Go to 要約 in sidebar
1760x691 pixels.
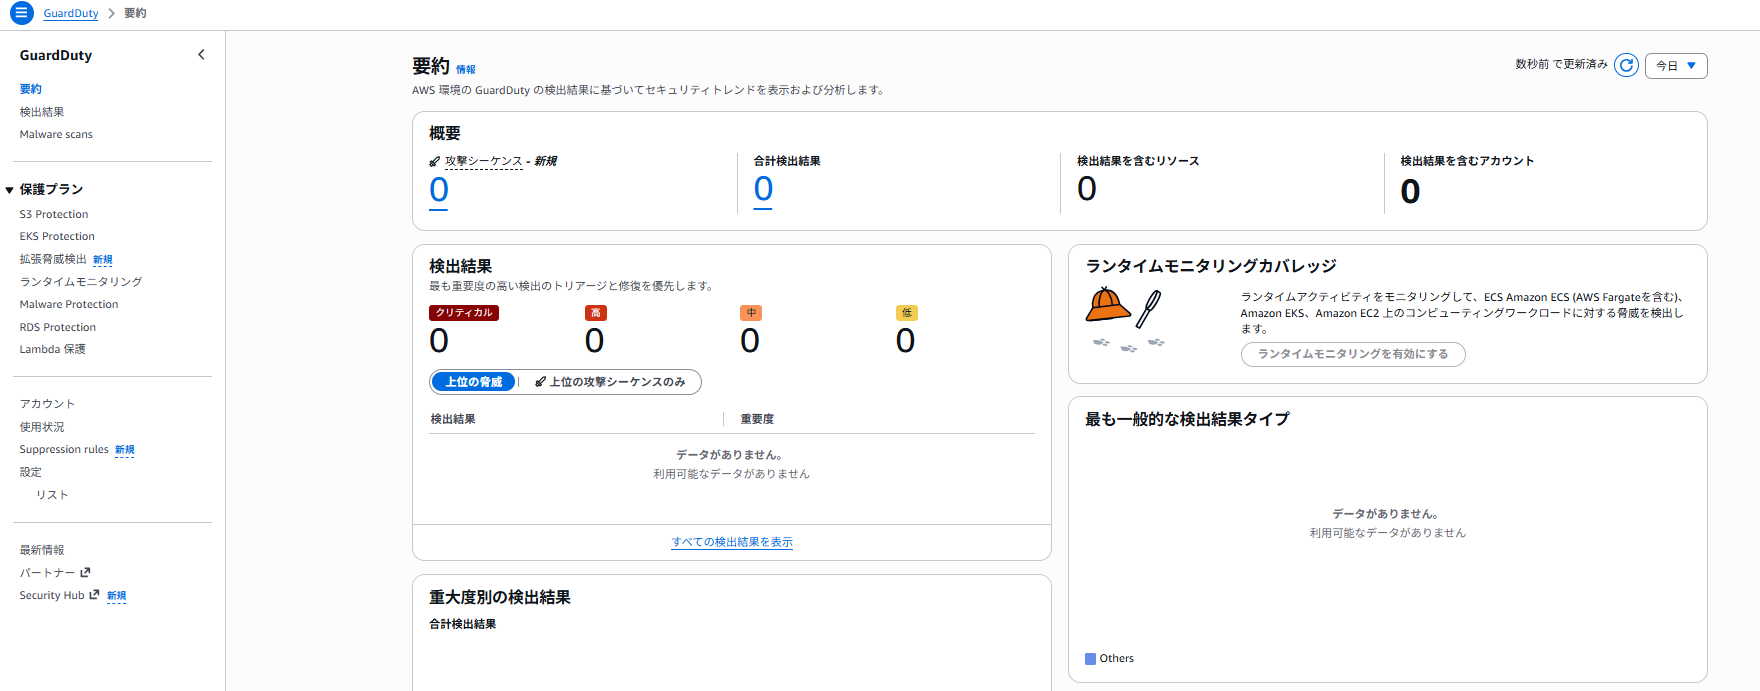pos(31,89)
